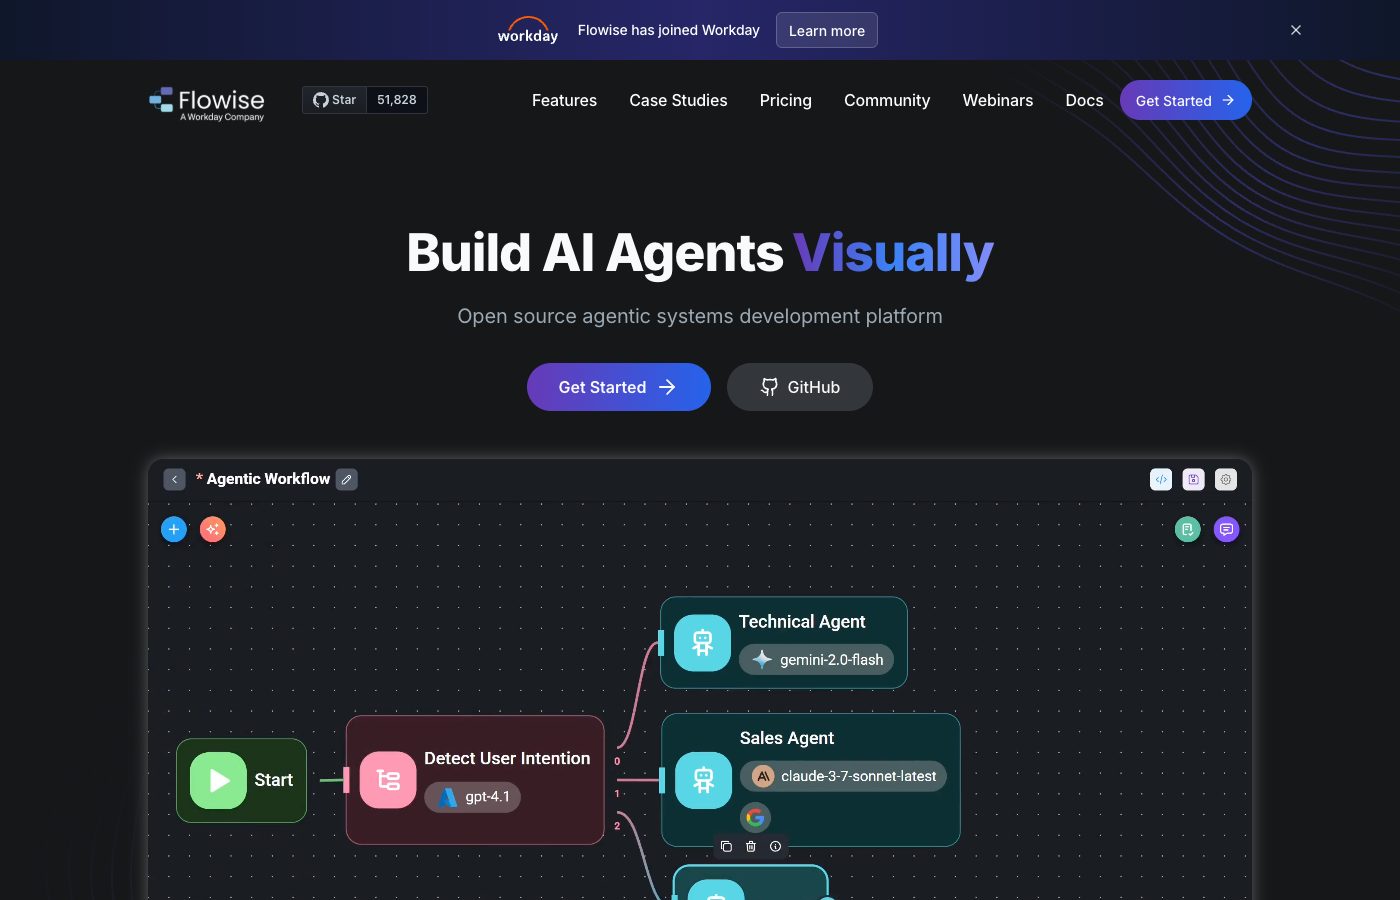
Task: Save the Agentic Workflow
Action: [1193, 479]
